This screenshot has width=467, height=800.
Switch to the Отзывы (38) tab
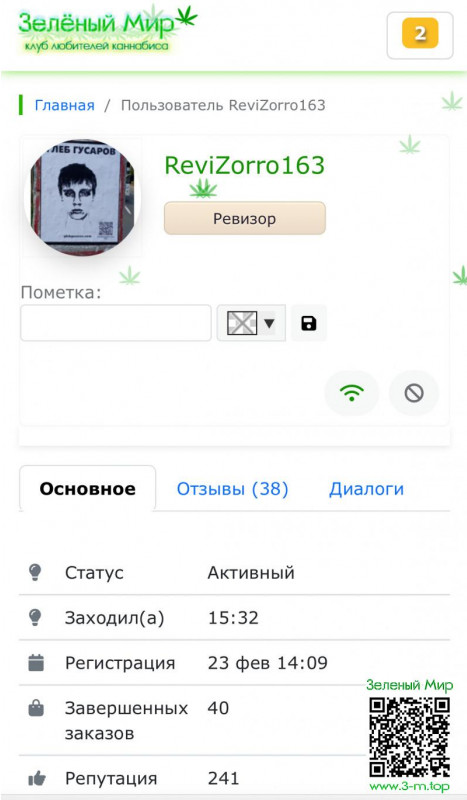pos(232,489)
